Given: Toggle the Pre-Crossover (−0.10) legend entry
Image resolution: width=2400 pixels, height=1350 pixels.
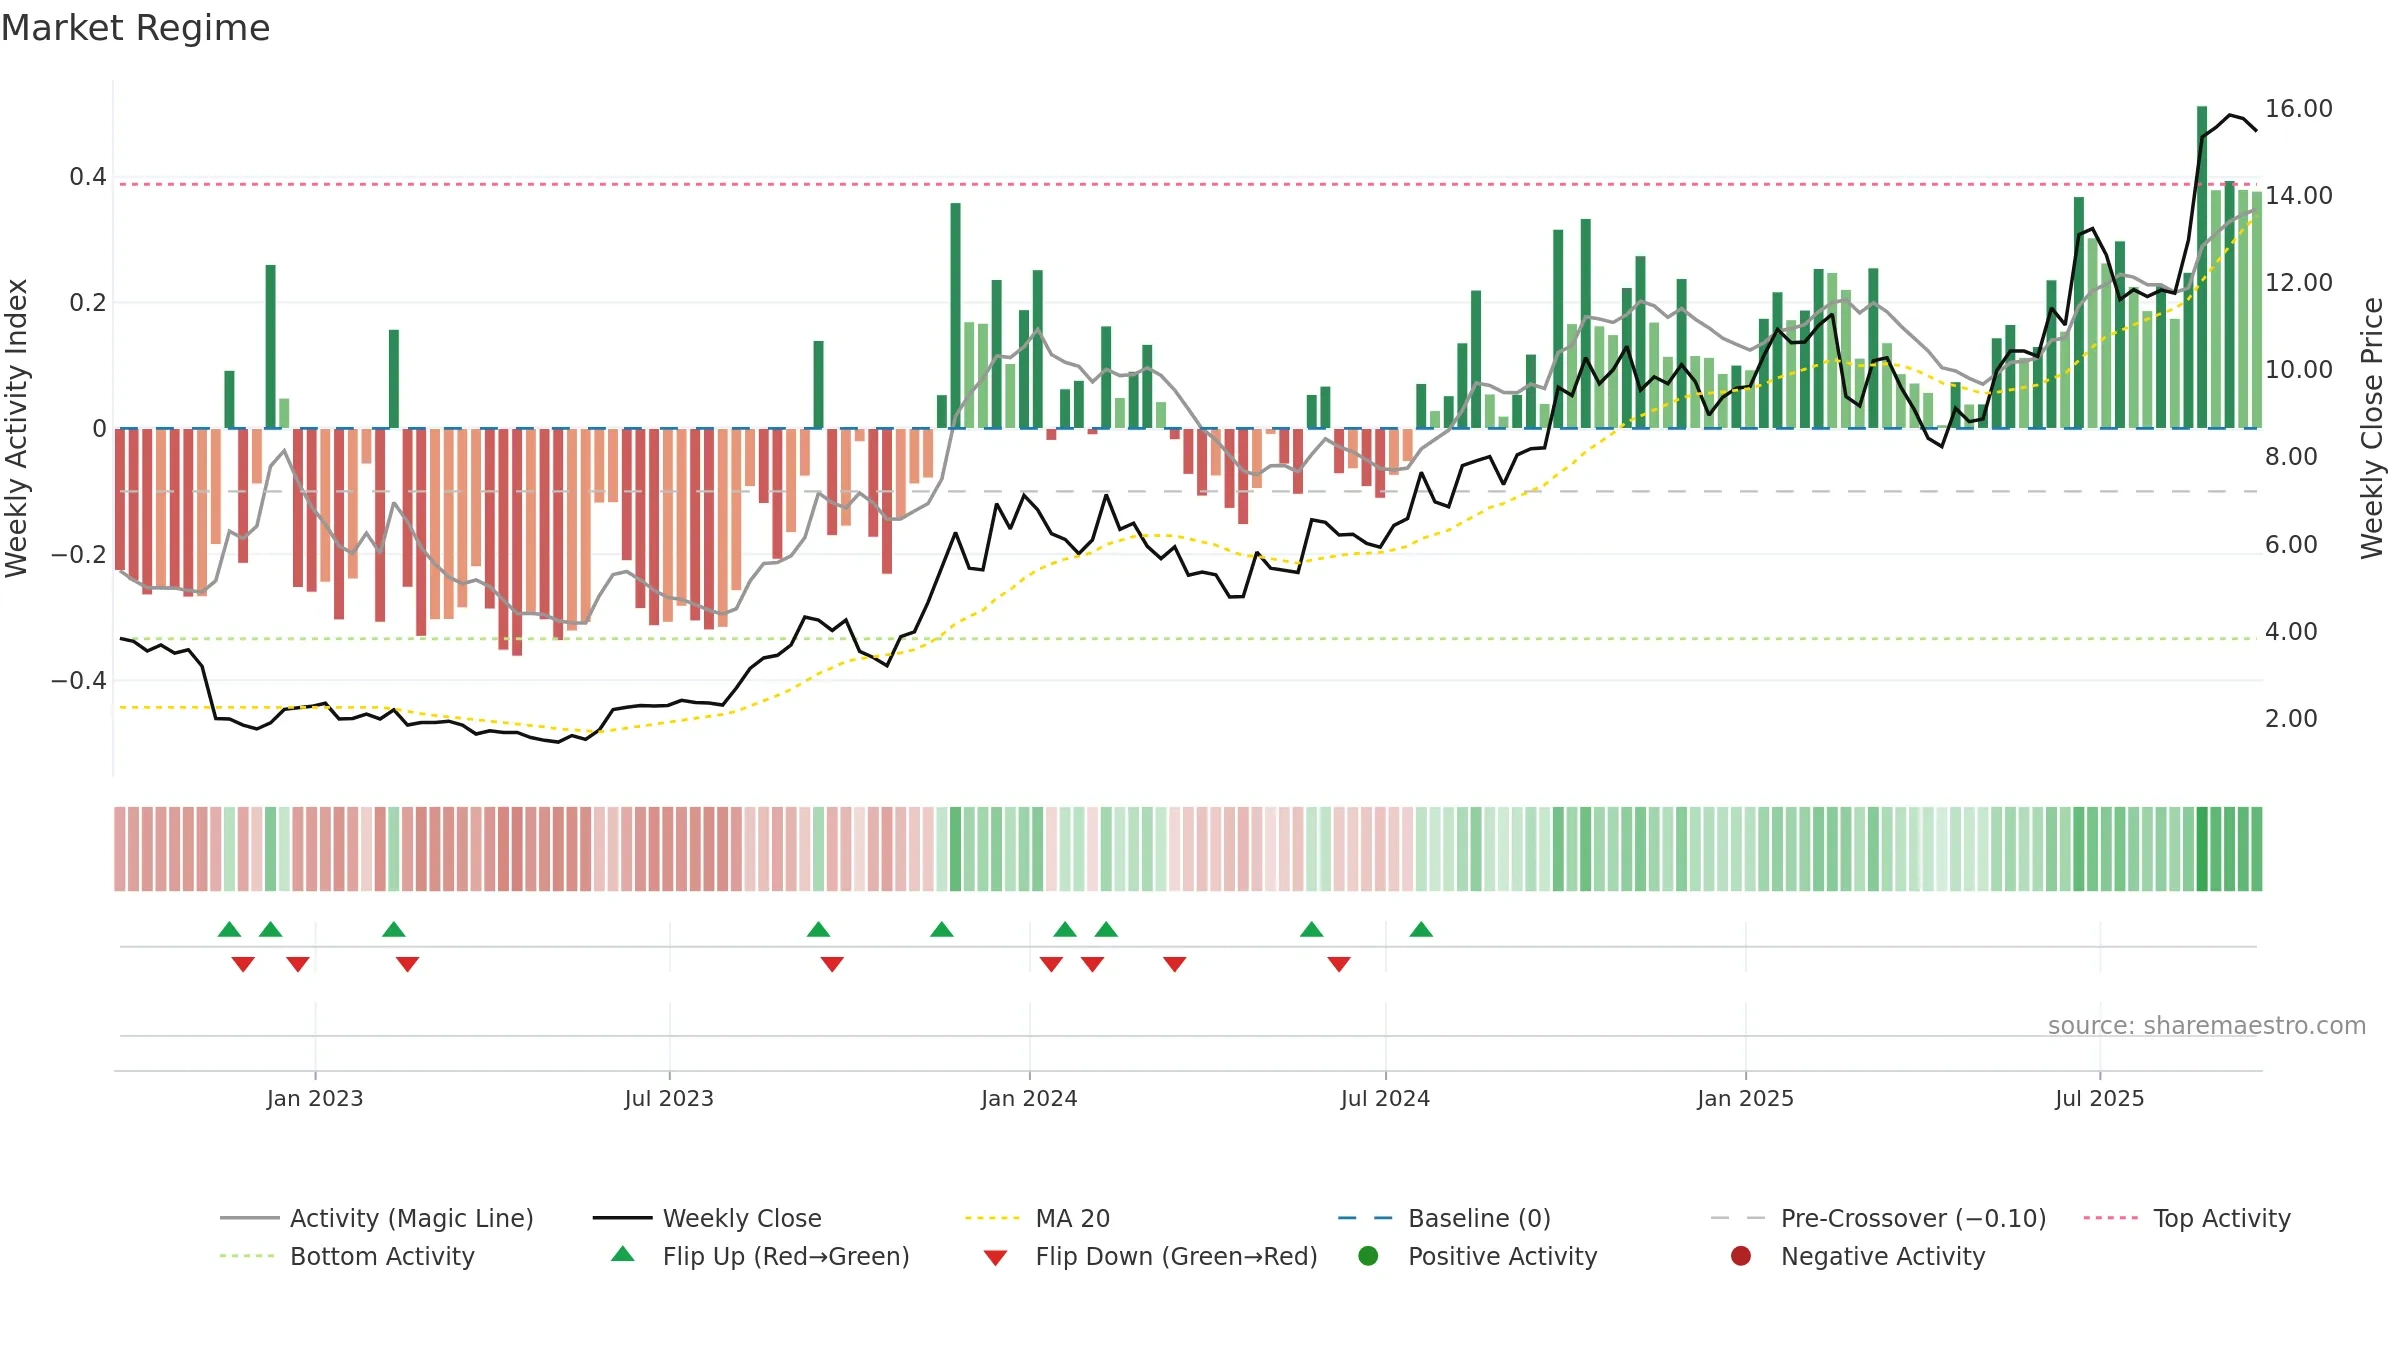Looking at the screenshot, I should coord(1878,1218).
